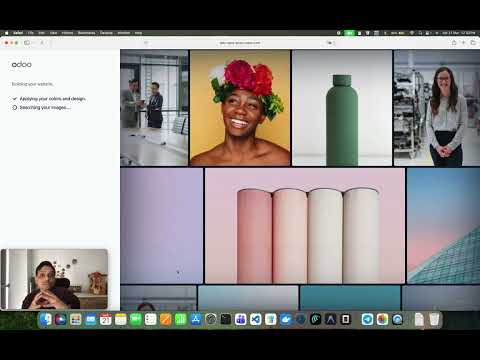This screenshot has height=360, width=480.
Task: Open Reminders from the dock
Action: (151, 320)
